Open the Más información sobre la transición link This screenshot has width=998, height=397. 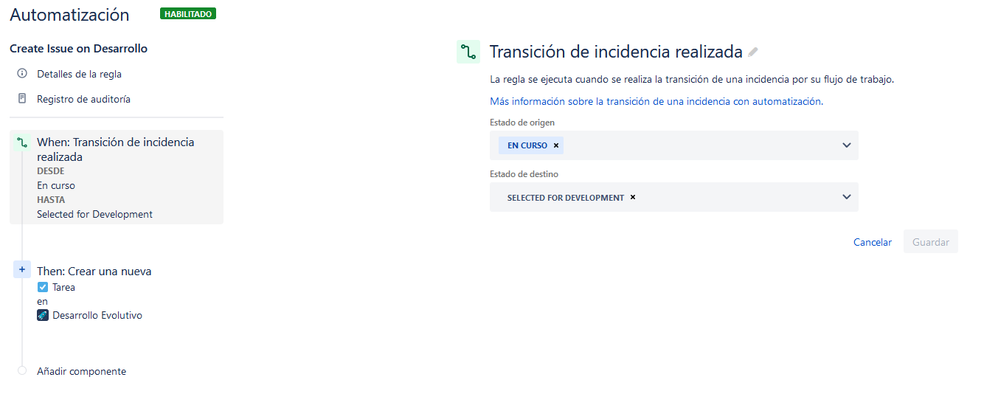click(x=657, y=101)
